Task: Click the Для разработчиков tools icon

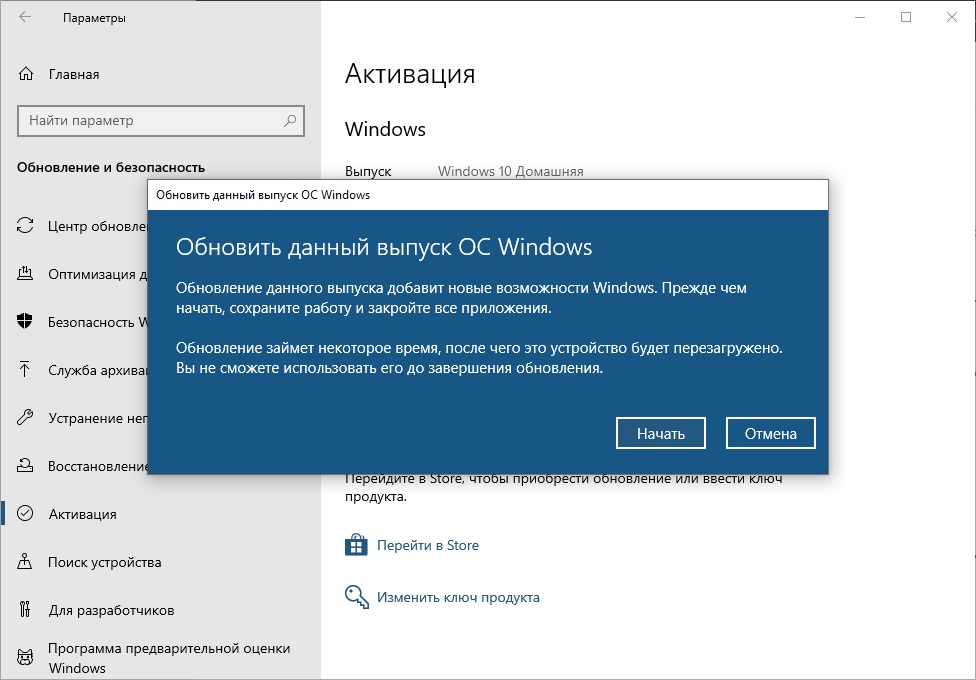Action: pos(25,609)
